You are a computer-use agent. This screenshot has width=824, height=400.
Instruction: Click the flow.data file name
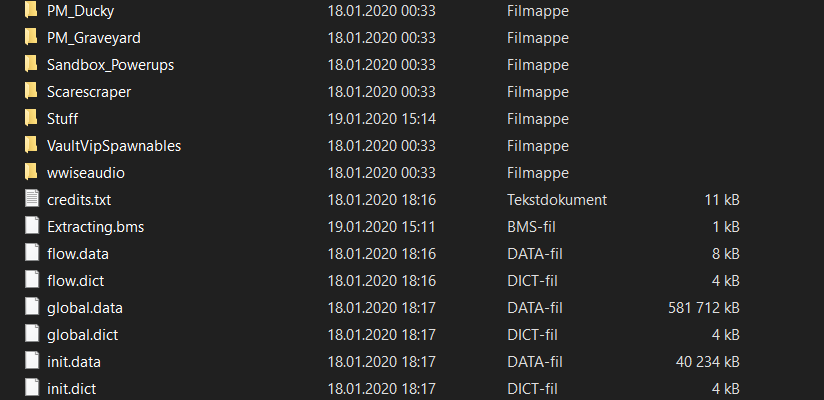pos(78,254)
